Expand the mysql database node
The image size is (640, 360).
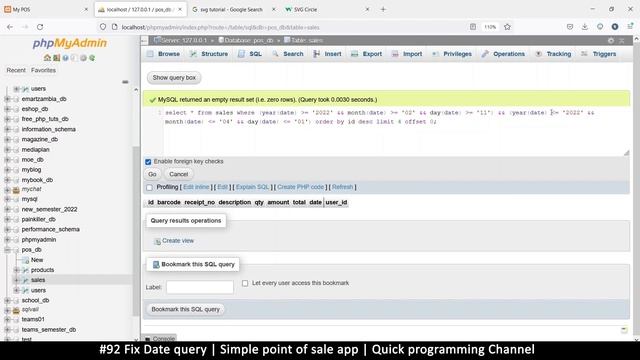[7, 199]
